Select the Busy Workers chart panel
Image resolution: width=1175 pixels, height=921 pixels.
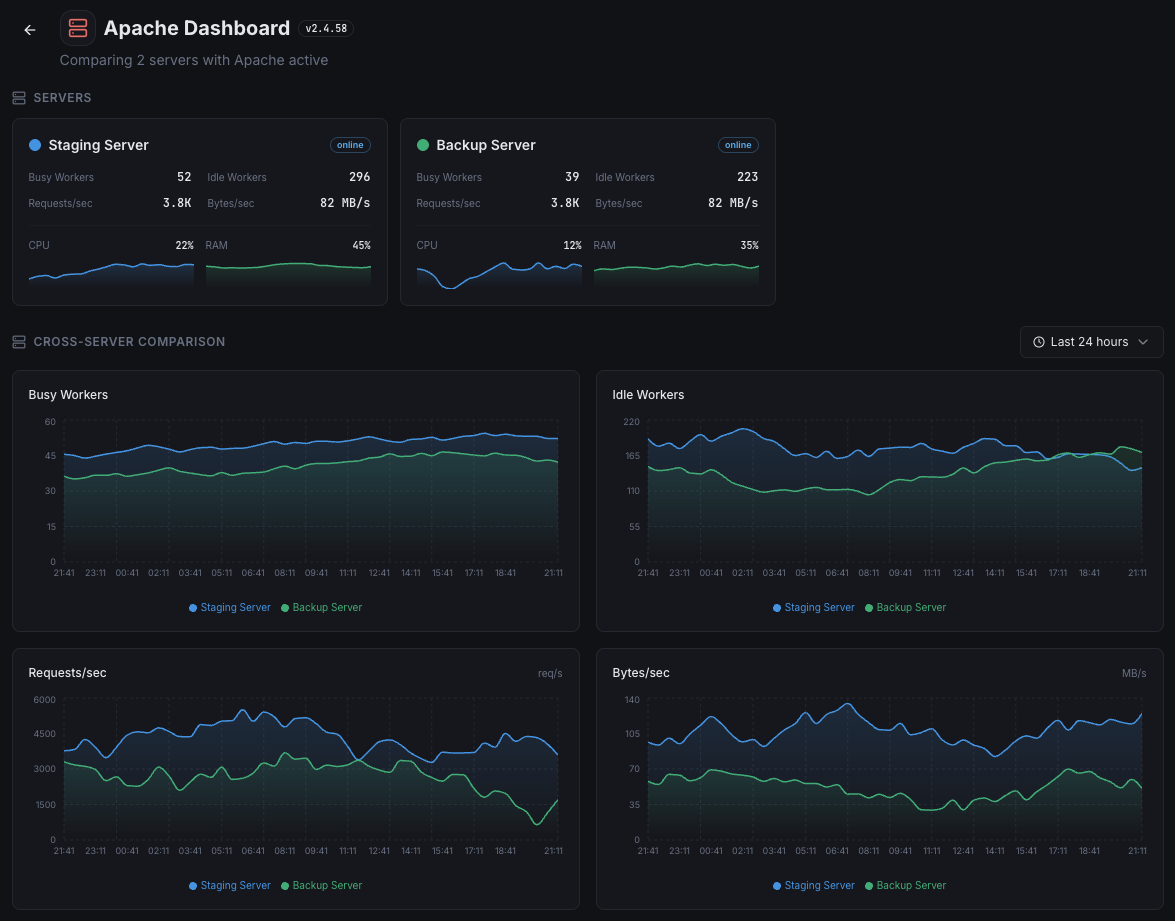pos(296,490)
